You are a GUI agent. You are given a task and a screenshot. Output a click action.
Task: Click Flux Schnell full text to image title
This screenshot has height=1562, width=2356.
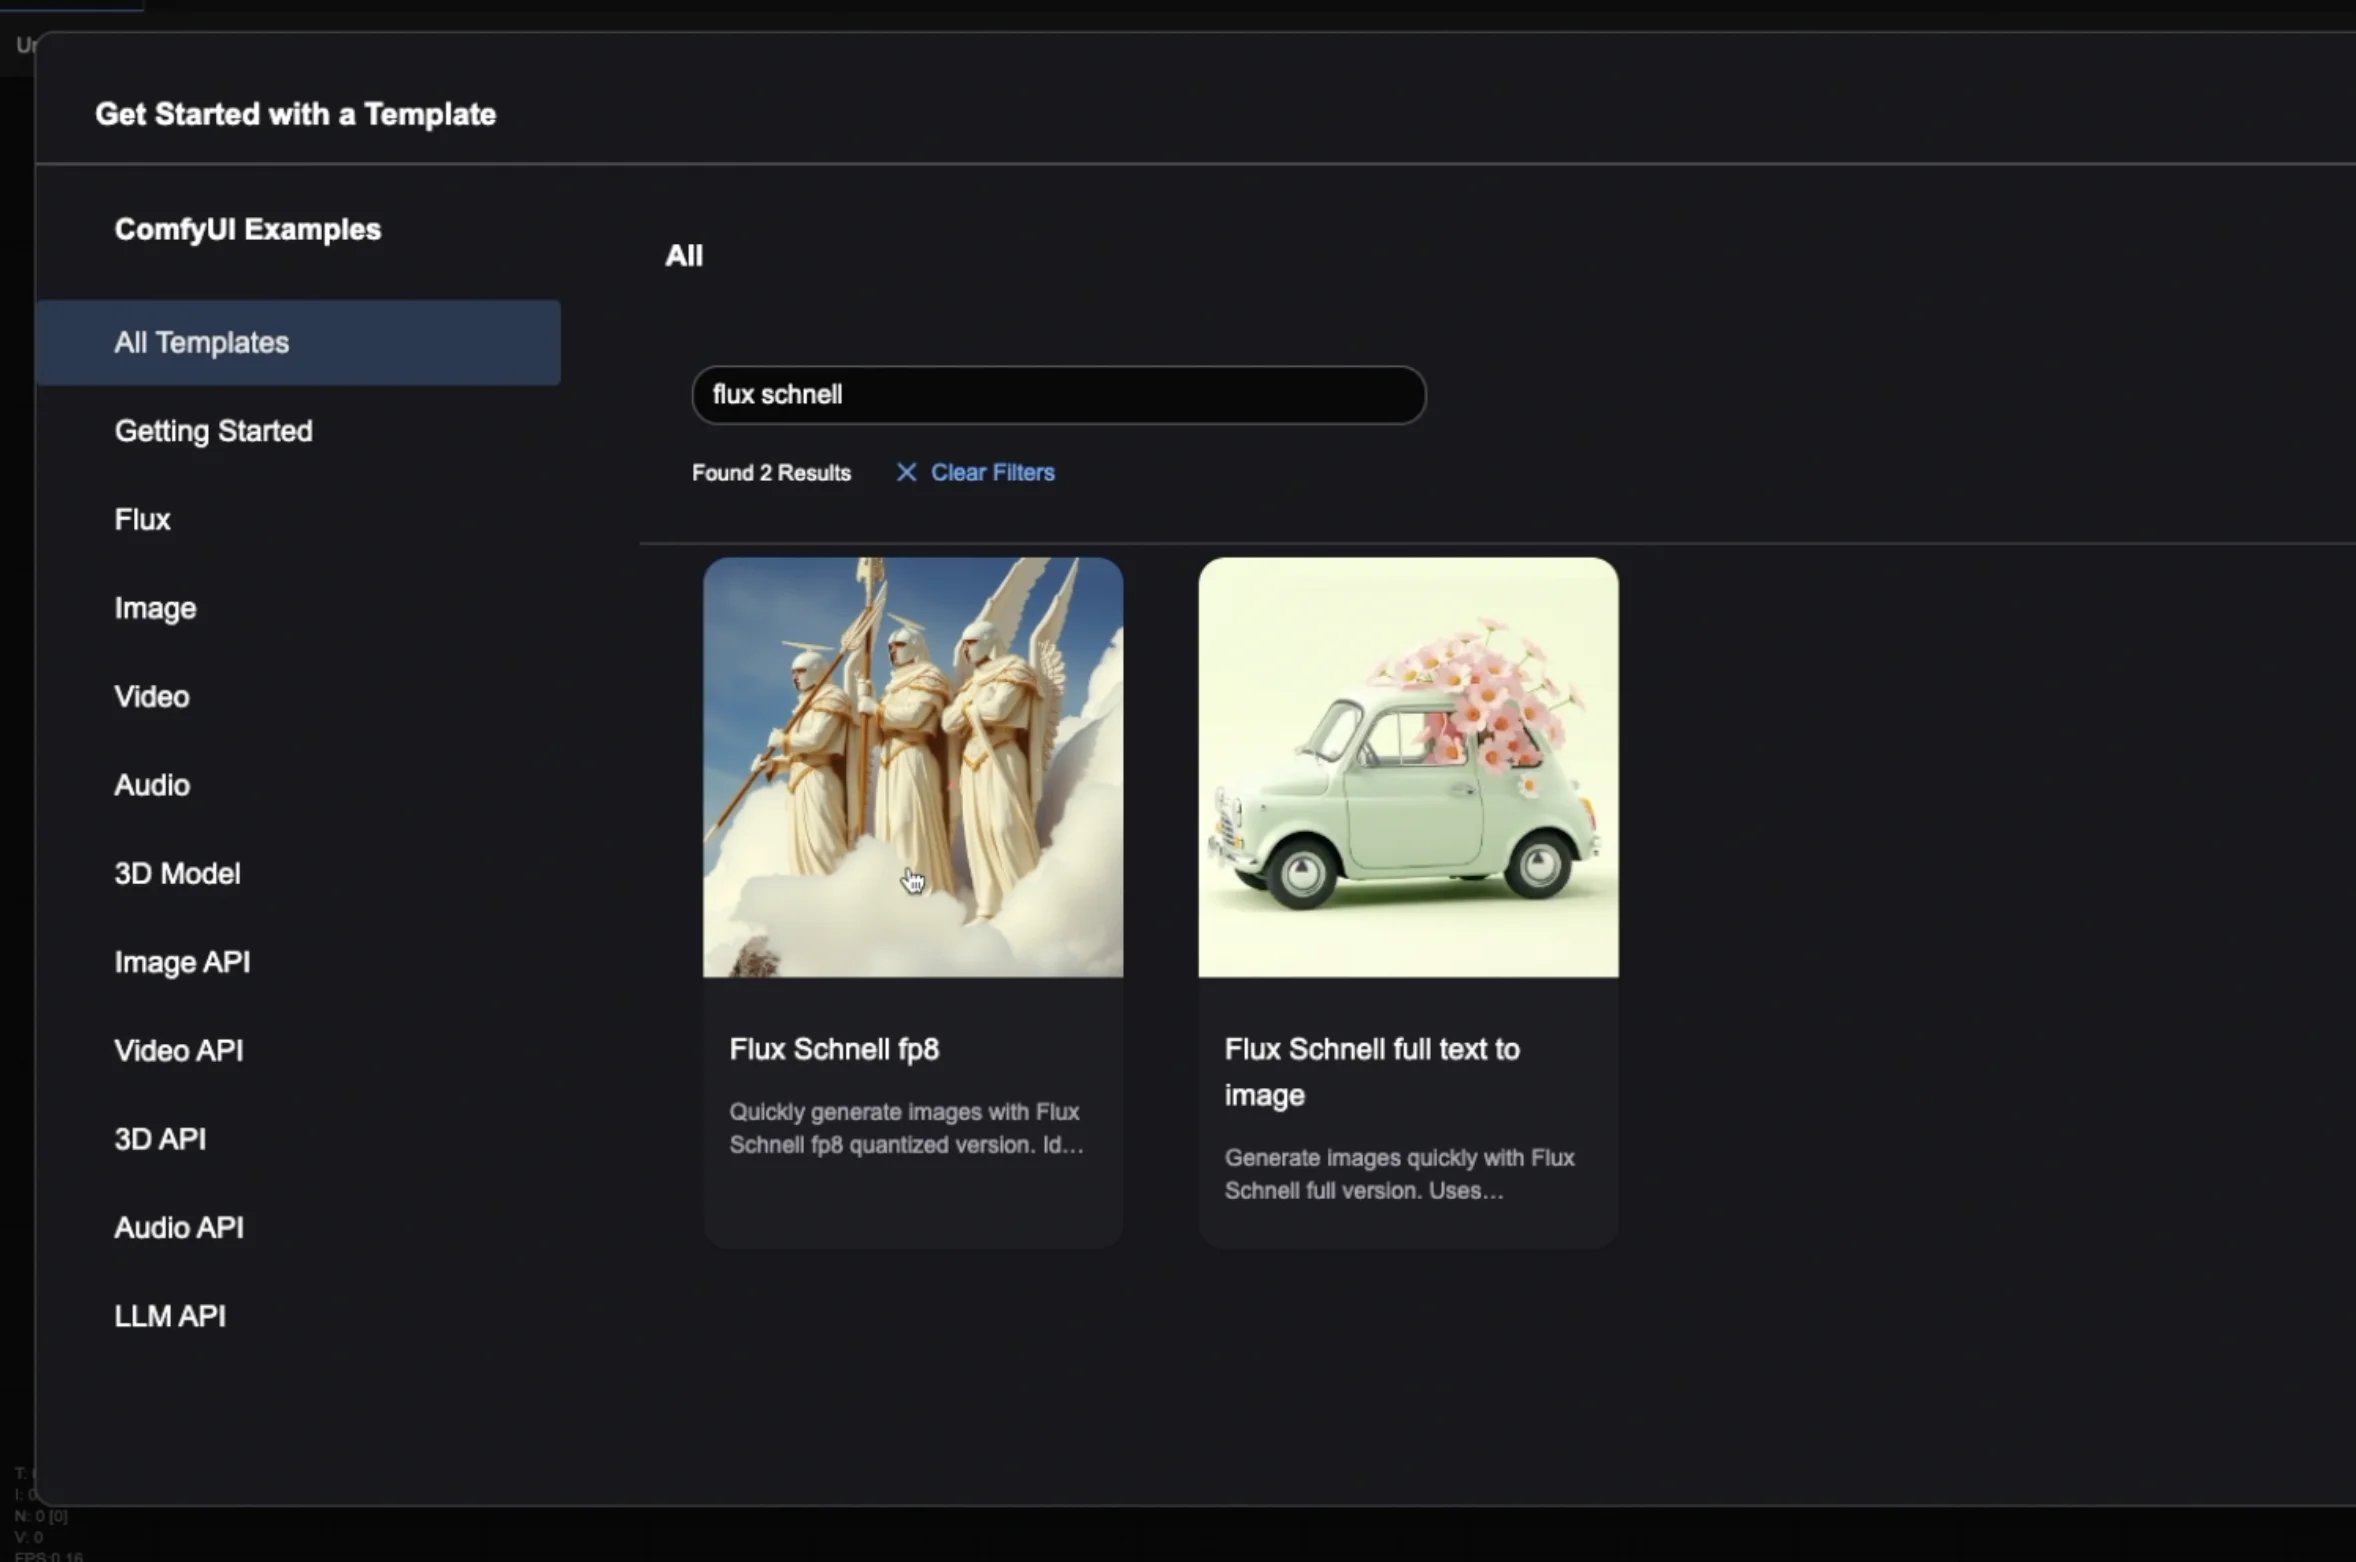click(1371, 1071)
